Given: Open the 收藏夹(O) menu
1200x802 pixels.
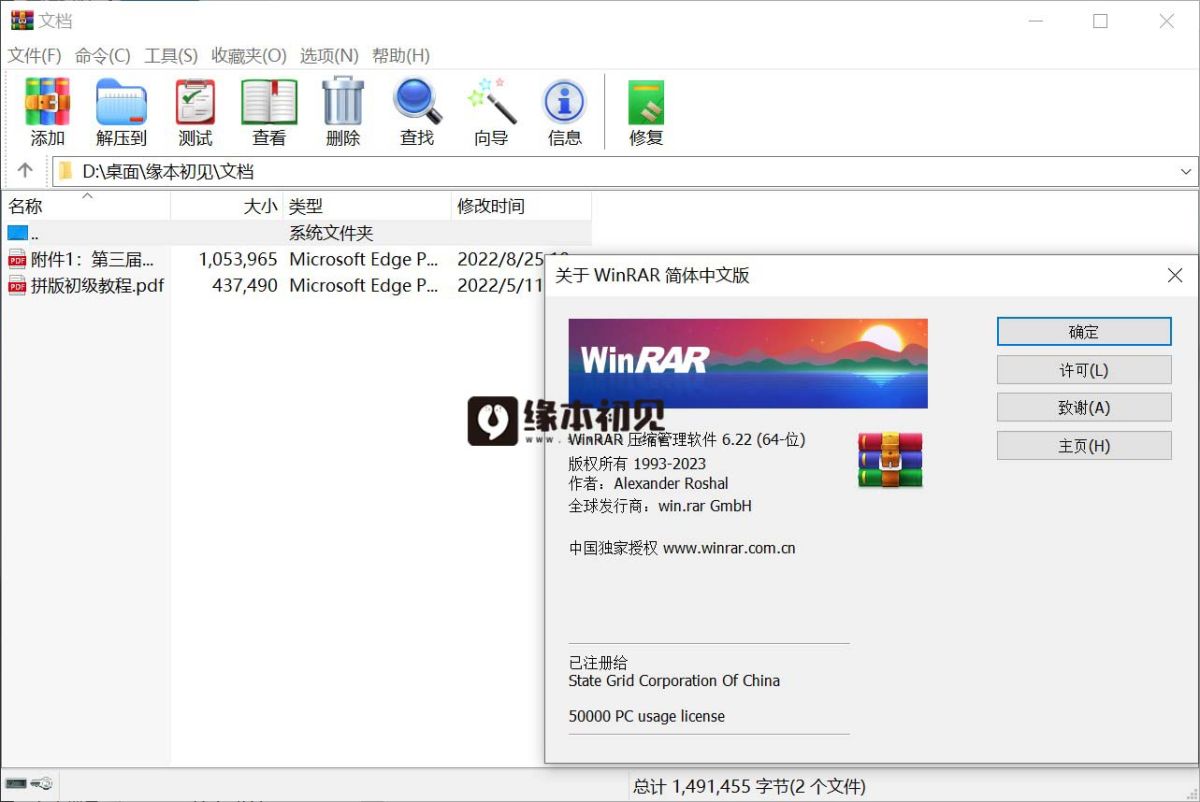Looking at the screenshot, I should tap(249, 55).
